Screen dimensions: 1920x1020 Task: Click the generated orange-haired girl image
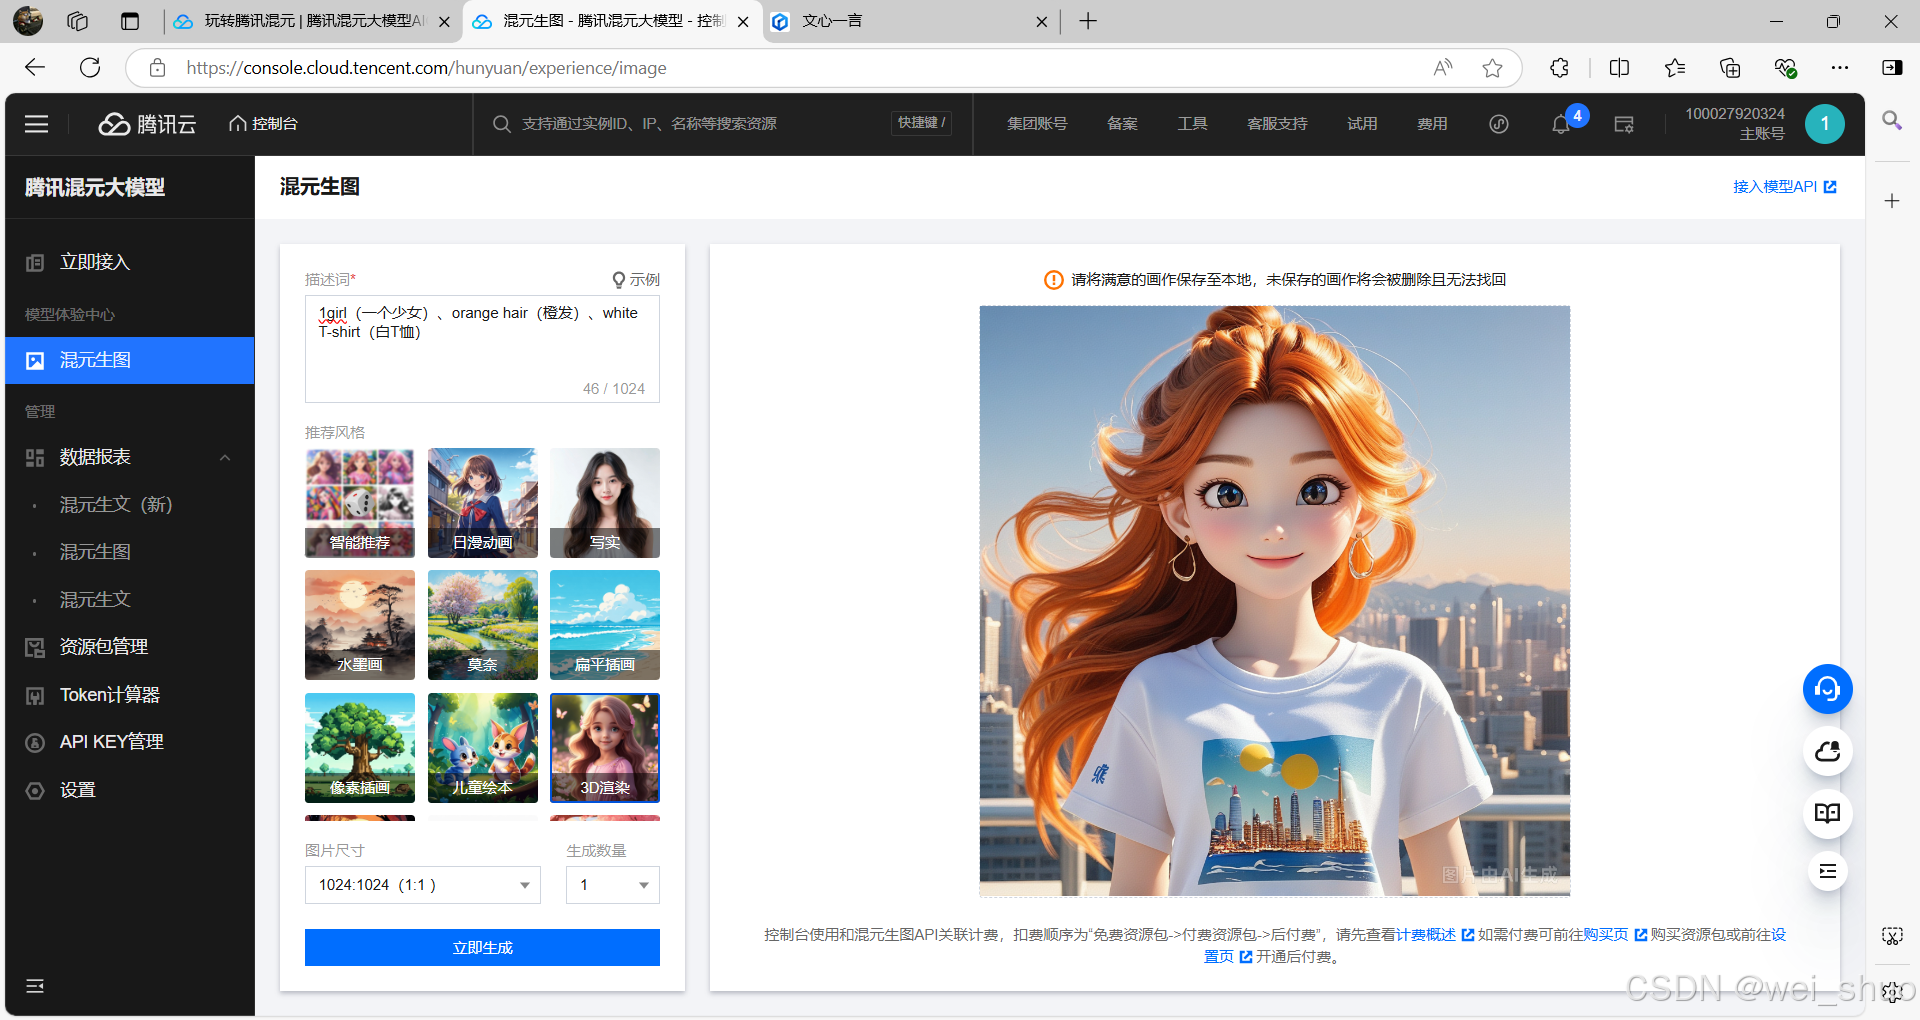point(1275,601)
